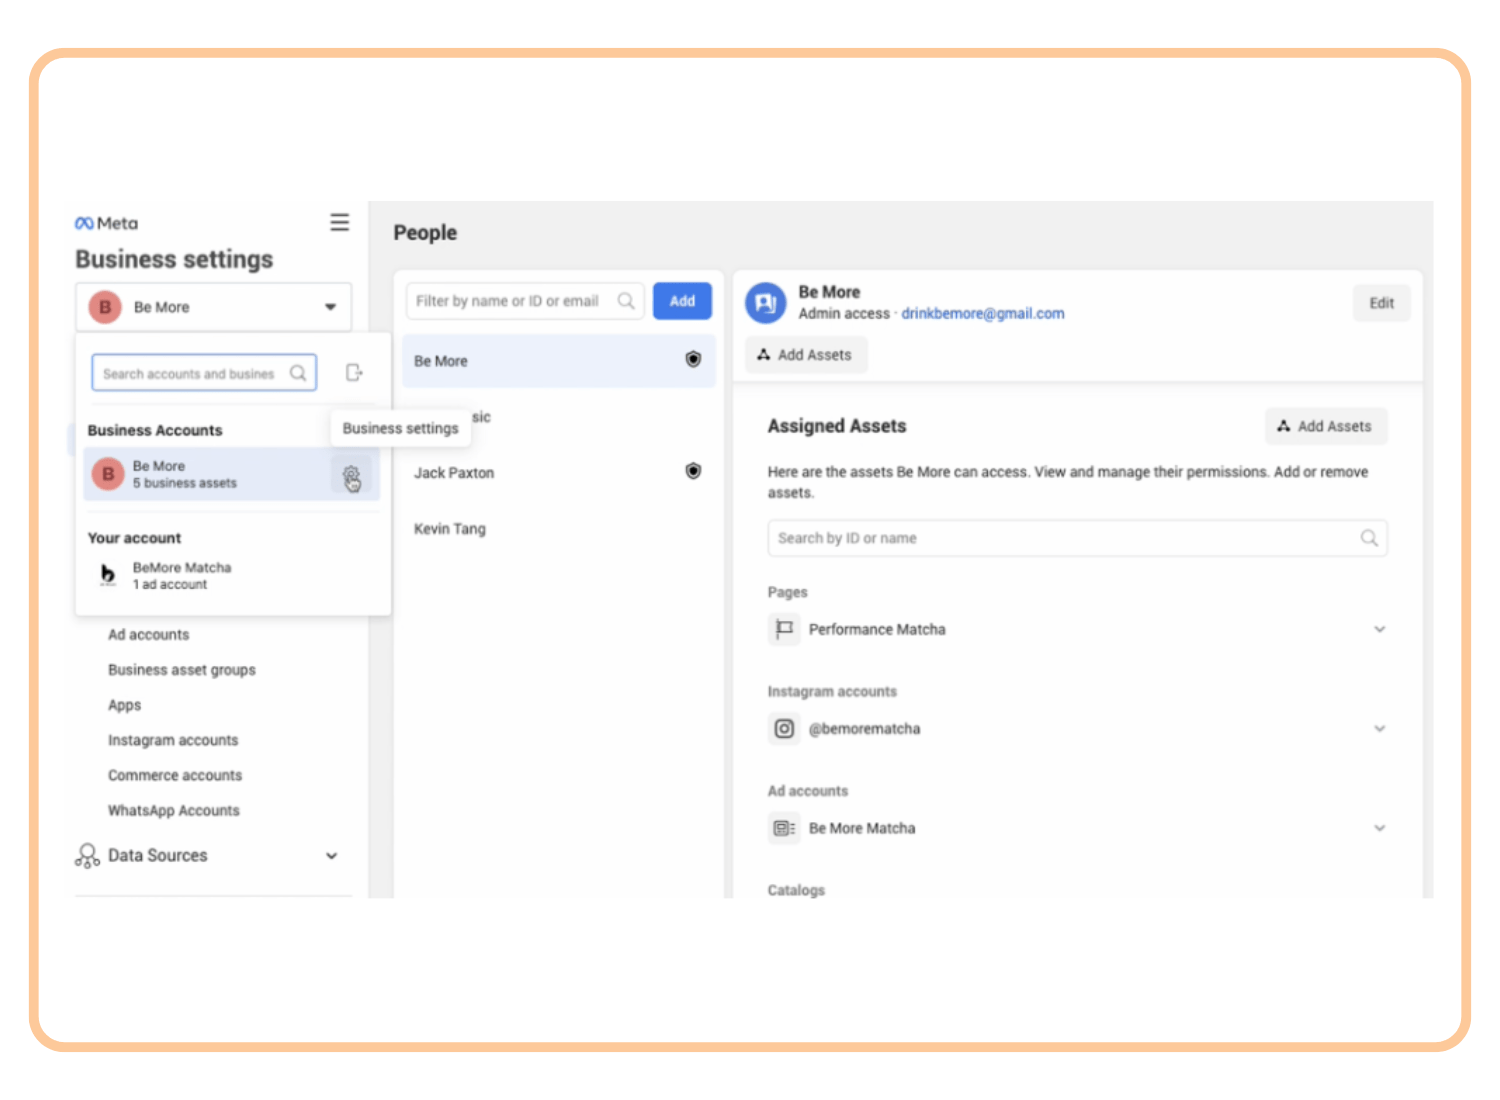This screenshot has width=1500, height=1100.
Task: Select Kevin Tang in the people list
Action: [x=559, y=529]
